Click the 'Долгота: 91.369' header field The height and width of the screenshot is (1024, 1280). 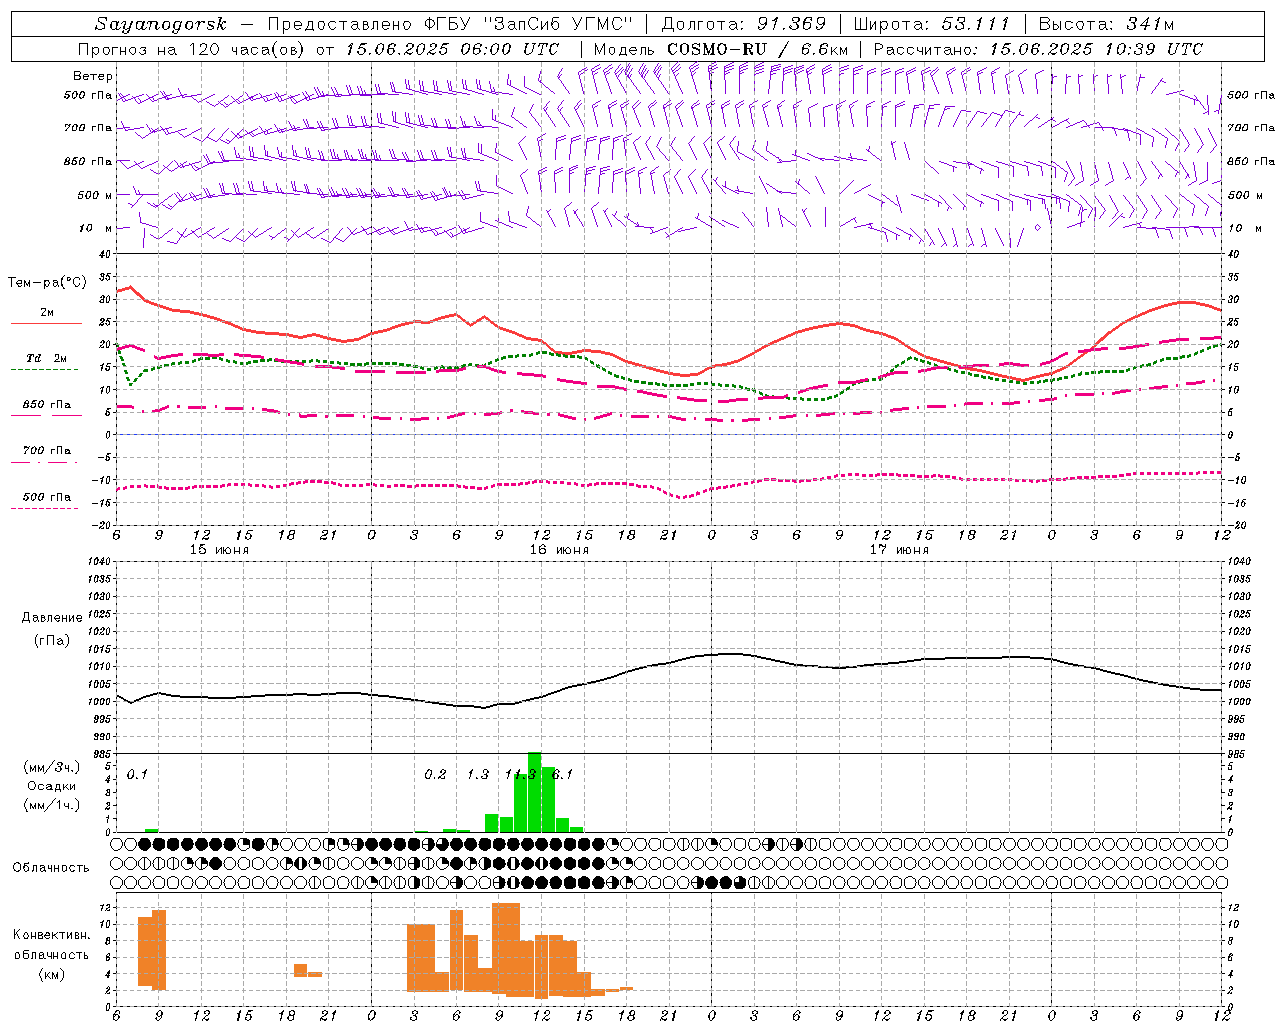tap(744, 24)
